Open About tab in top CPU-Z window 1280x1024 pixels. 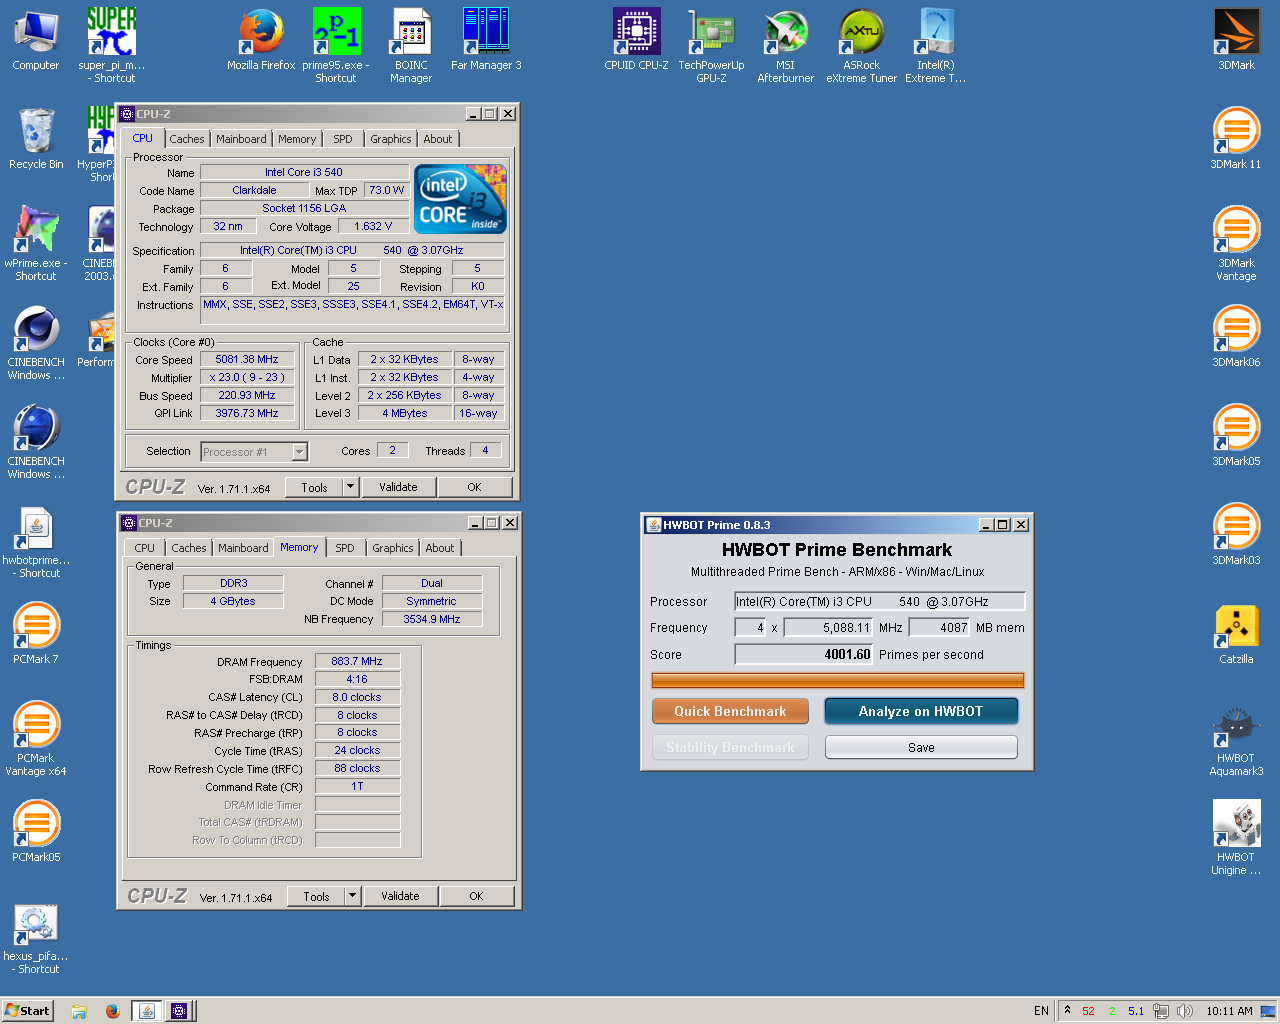click(x=437, y=139)
